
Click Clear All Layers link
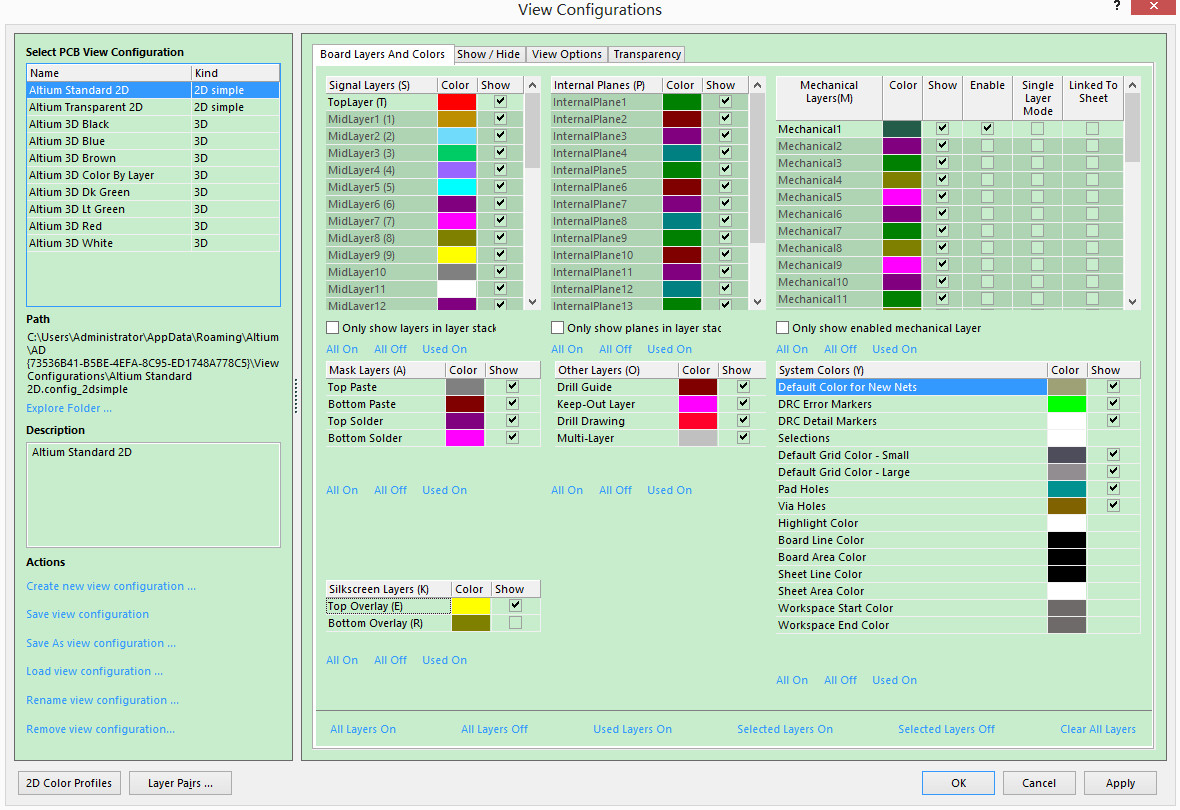(x=1098, y=729)
